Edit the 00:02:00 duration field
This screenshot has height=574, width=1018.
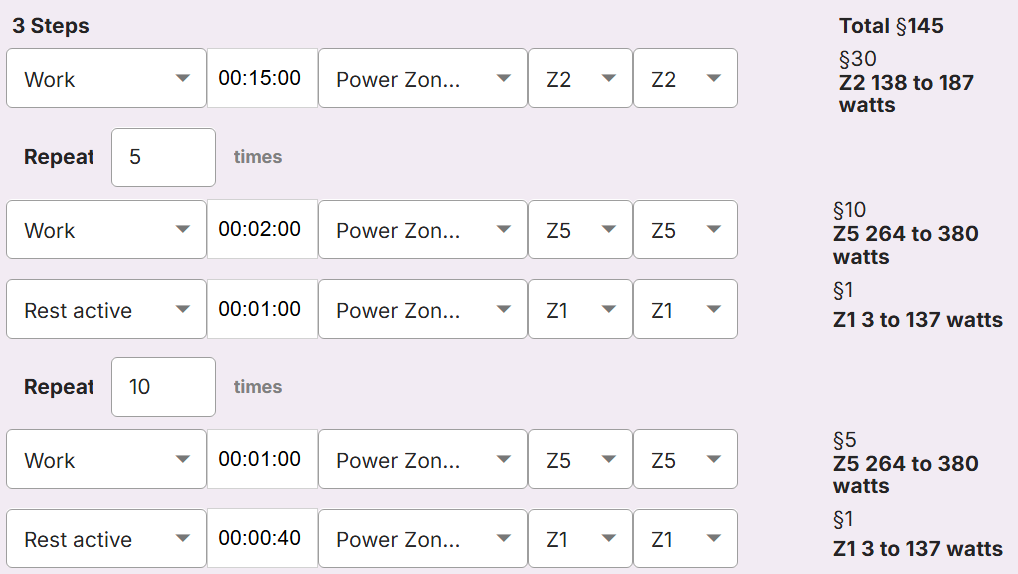[x=260, y=229]
